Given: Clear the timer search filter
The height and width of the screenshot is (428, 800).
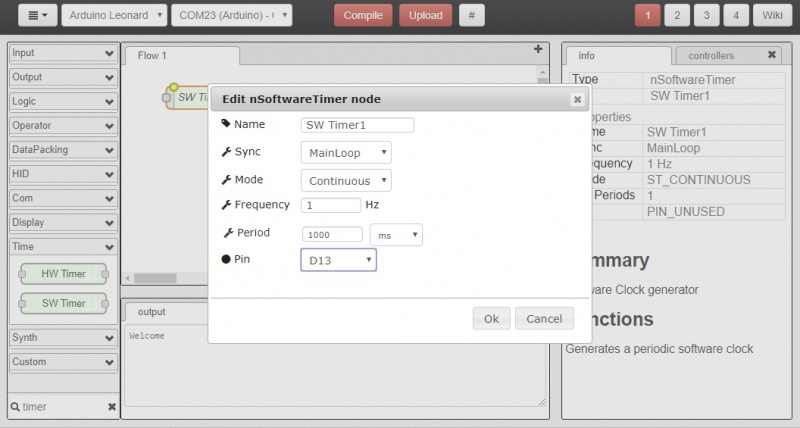Looking at the screenshot, I should coord(112,407).
